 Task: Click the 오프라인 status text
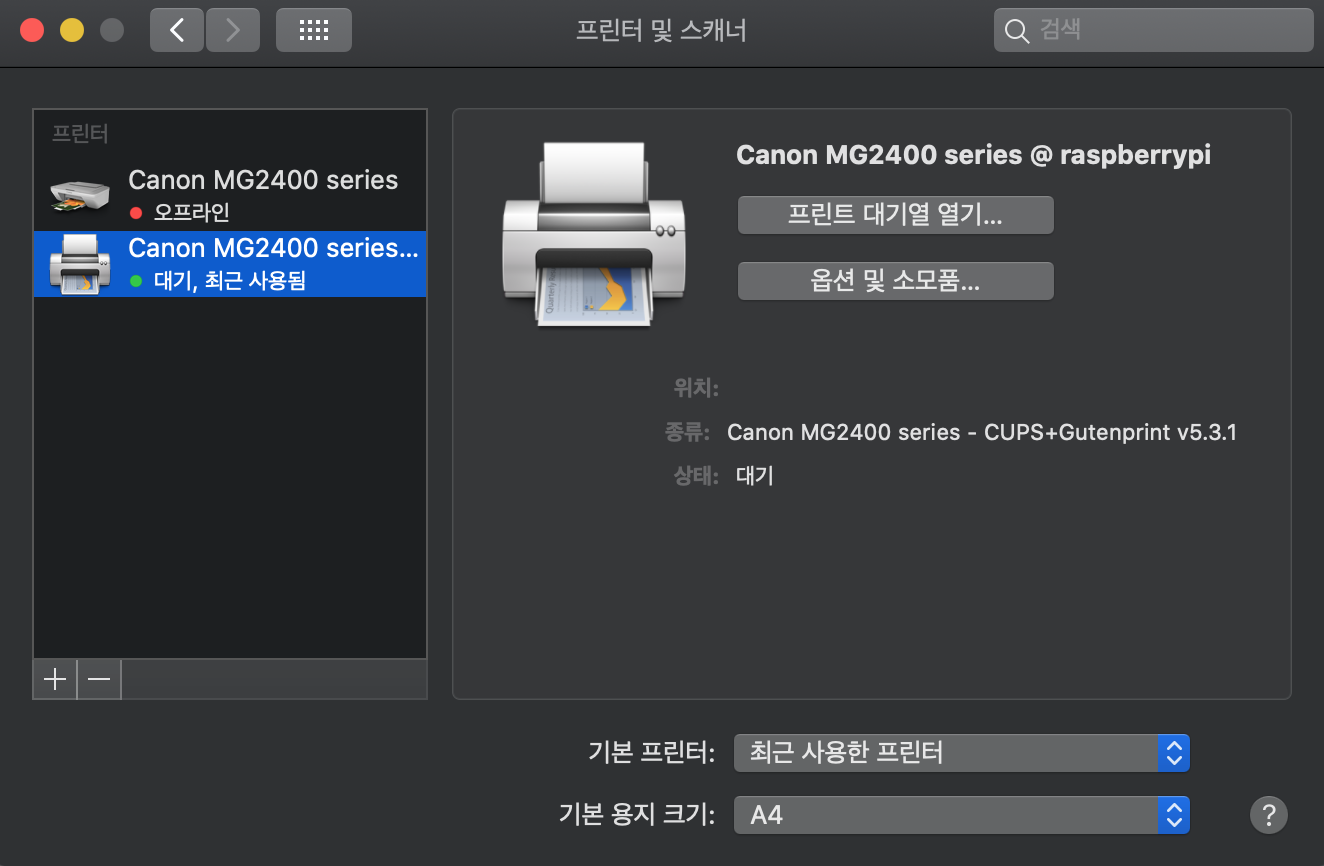point(192,213)
